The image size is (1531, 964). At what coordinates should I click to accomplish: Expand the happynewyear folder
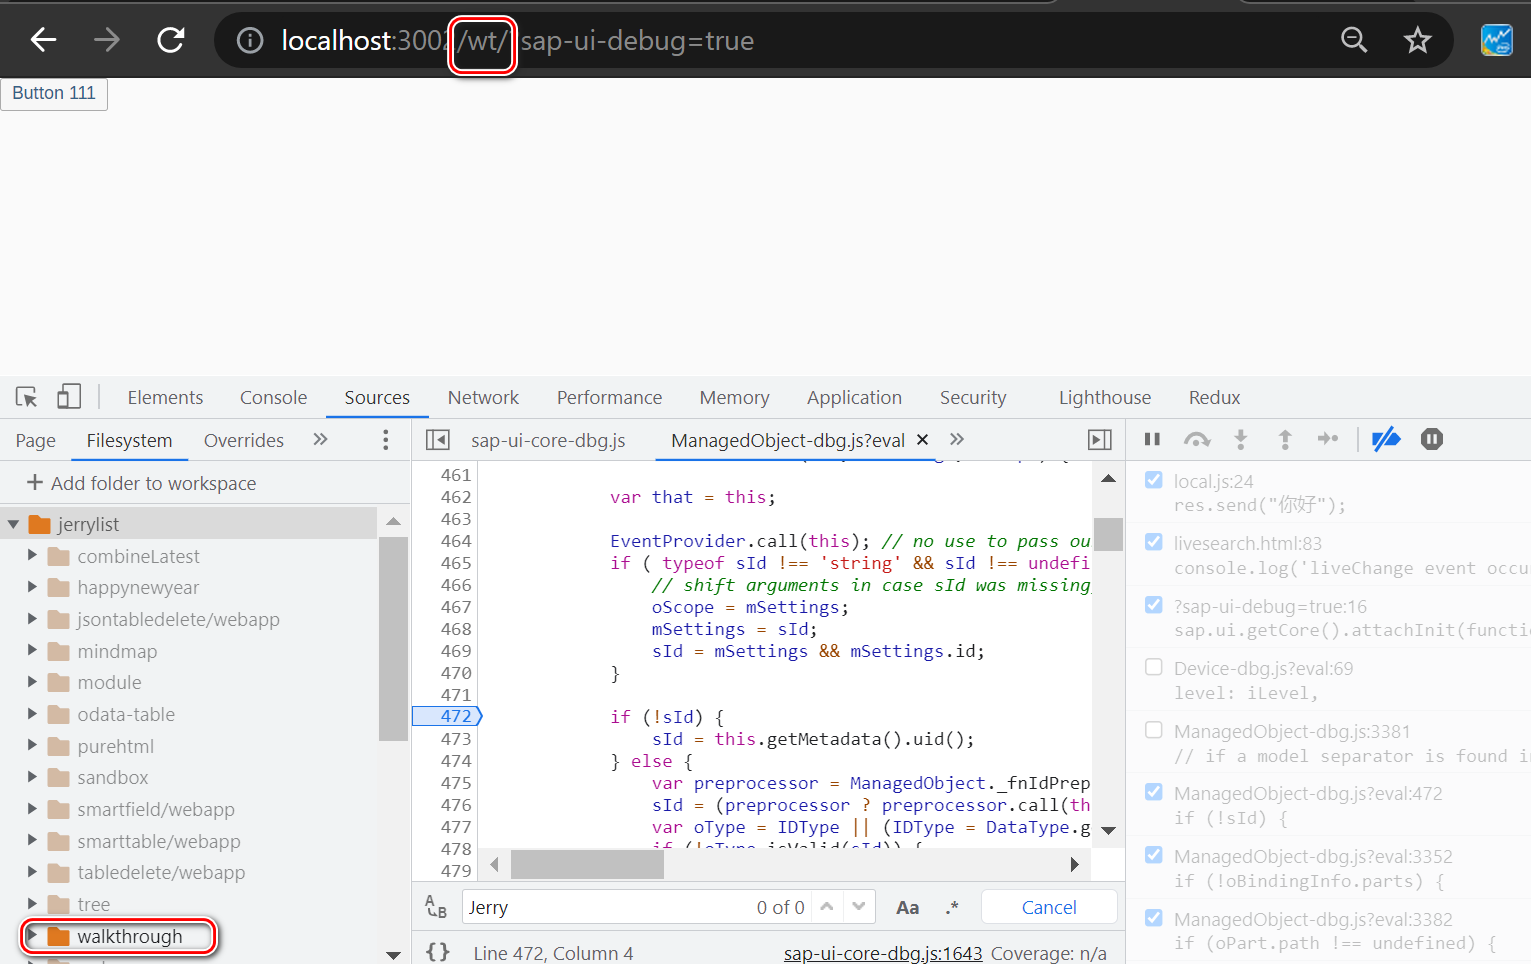[32, 587]
